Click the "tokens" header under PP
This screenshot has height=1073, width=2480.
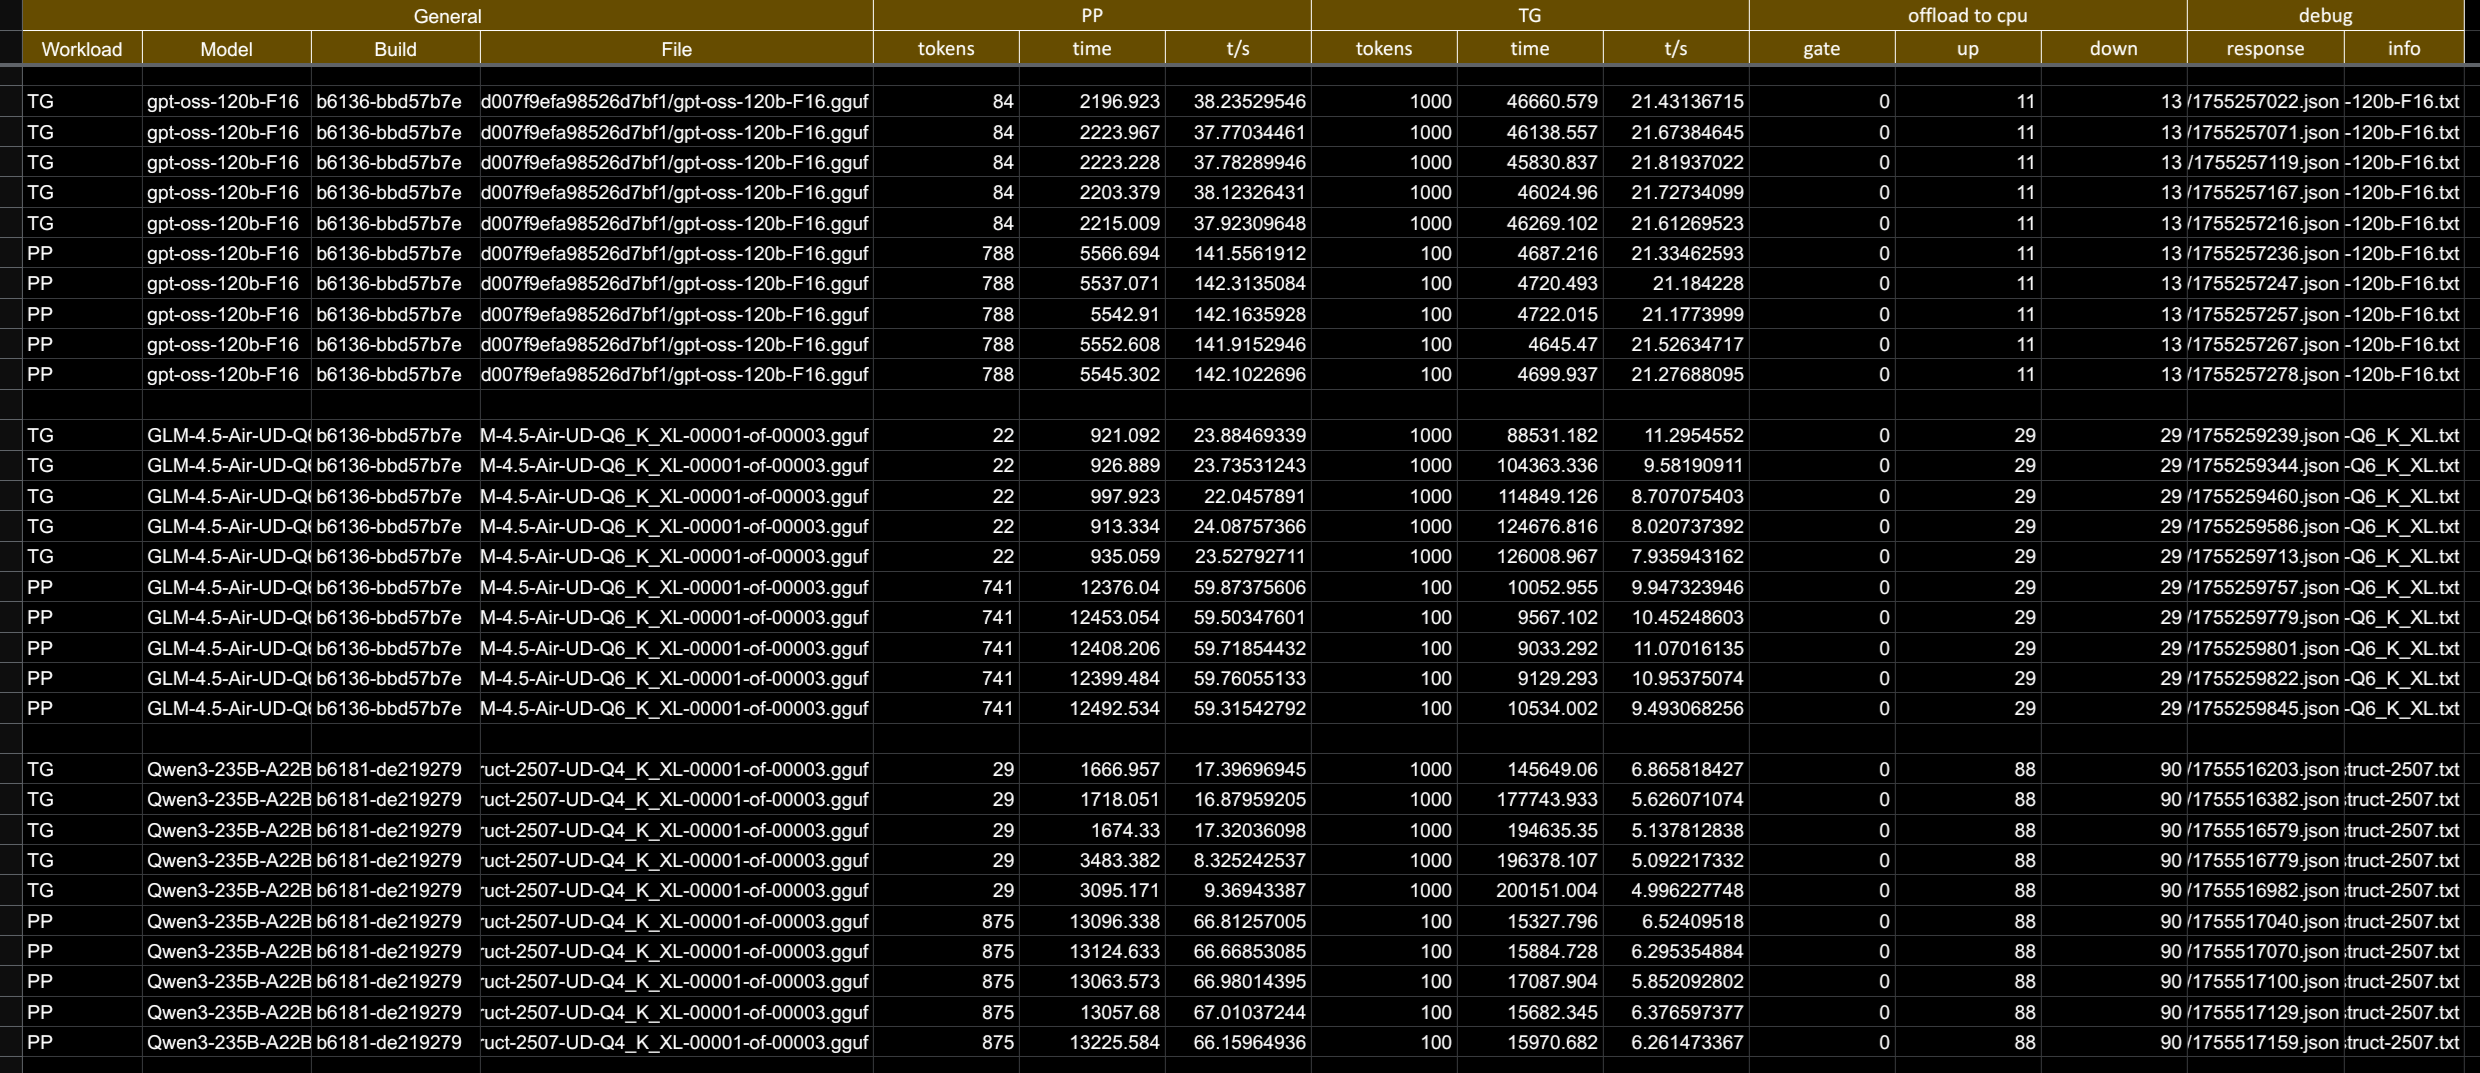point(946,49)
